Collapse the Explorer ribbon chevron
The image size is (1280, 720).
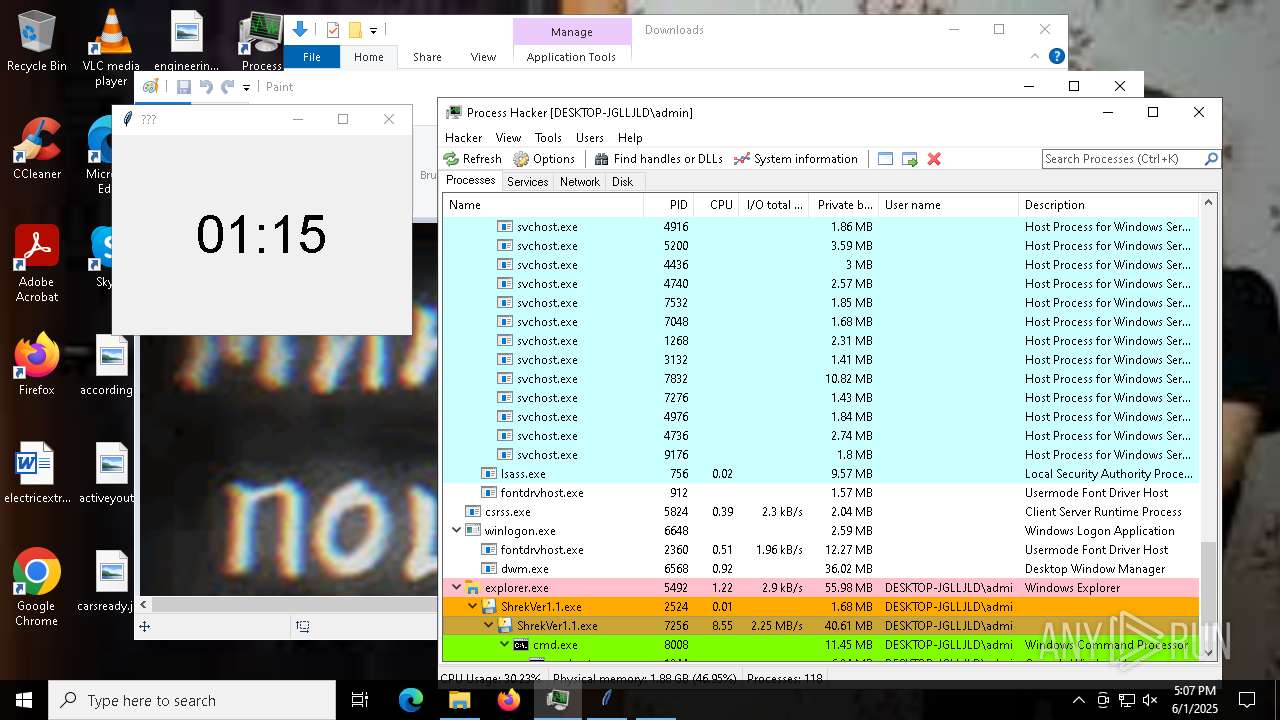pyautogui.click(x=1035, y=57)
